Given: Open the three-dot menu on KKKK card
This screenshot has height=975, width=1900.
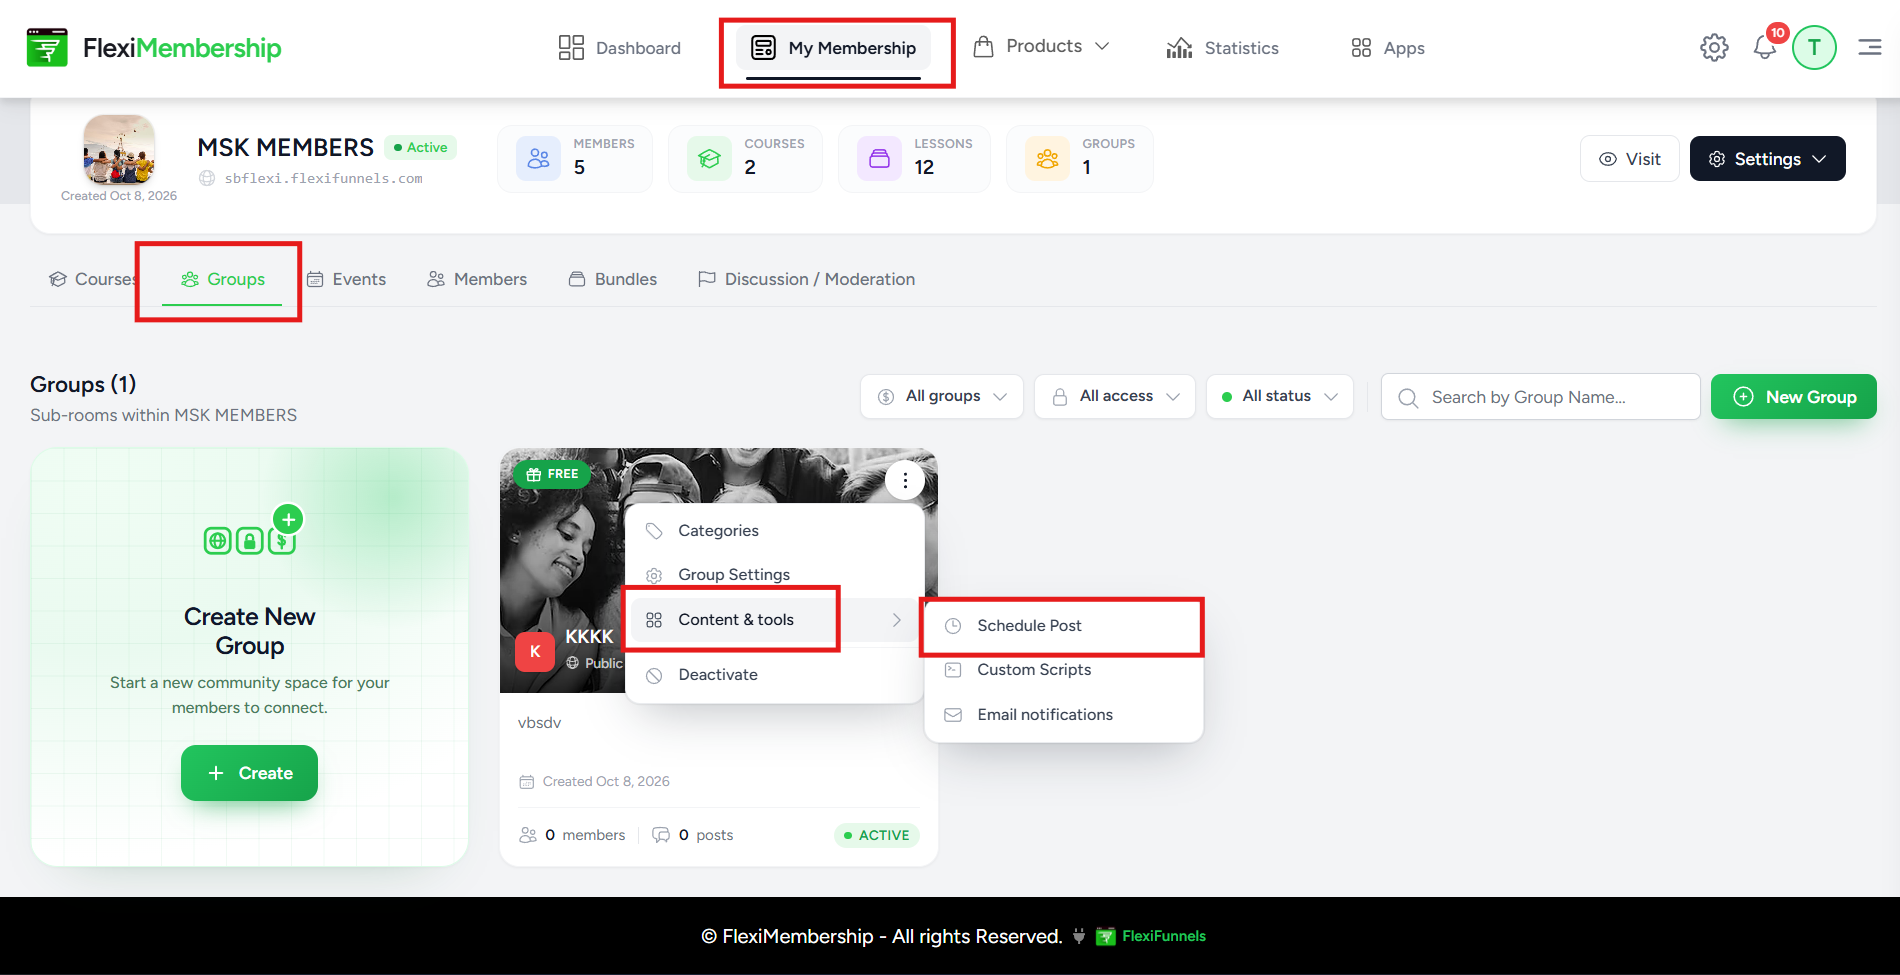Looking at the screenshot, I should 905,480.
